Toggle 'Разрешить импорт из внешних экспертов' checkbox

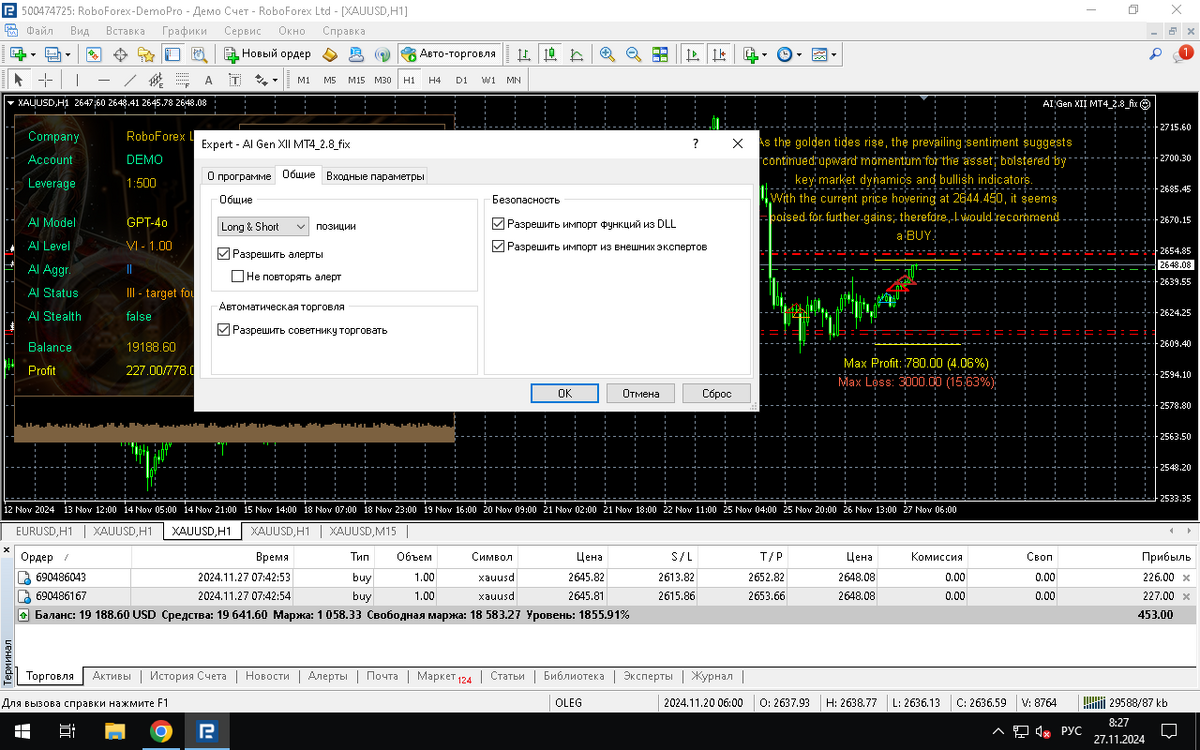(x=498, y=246)
